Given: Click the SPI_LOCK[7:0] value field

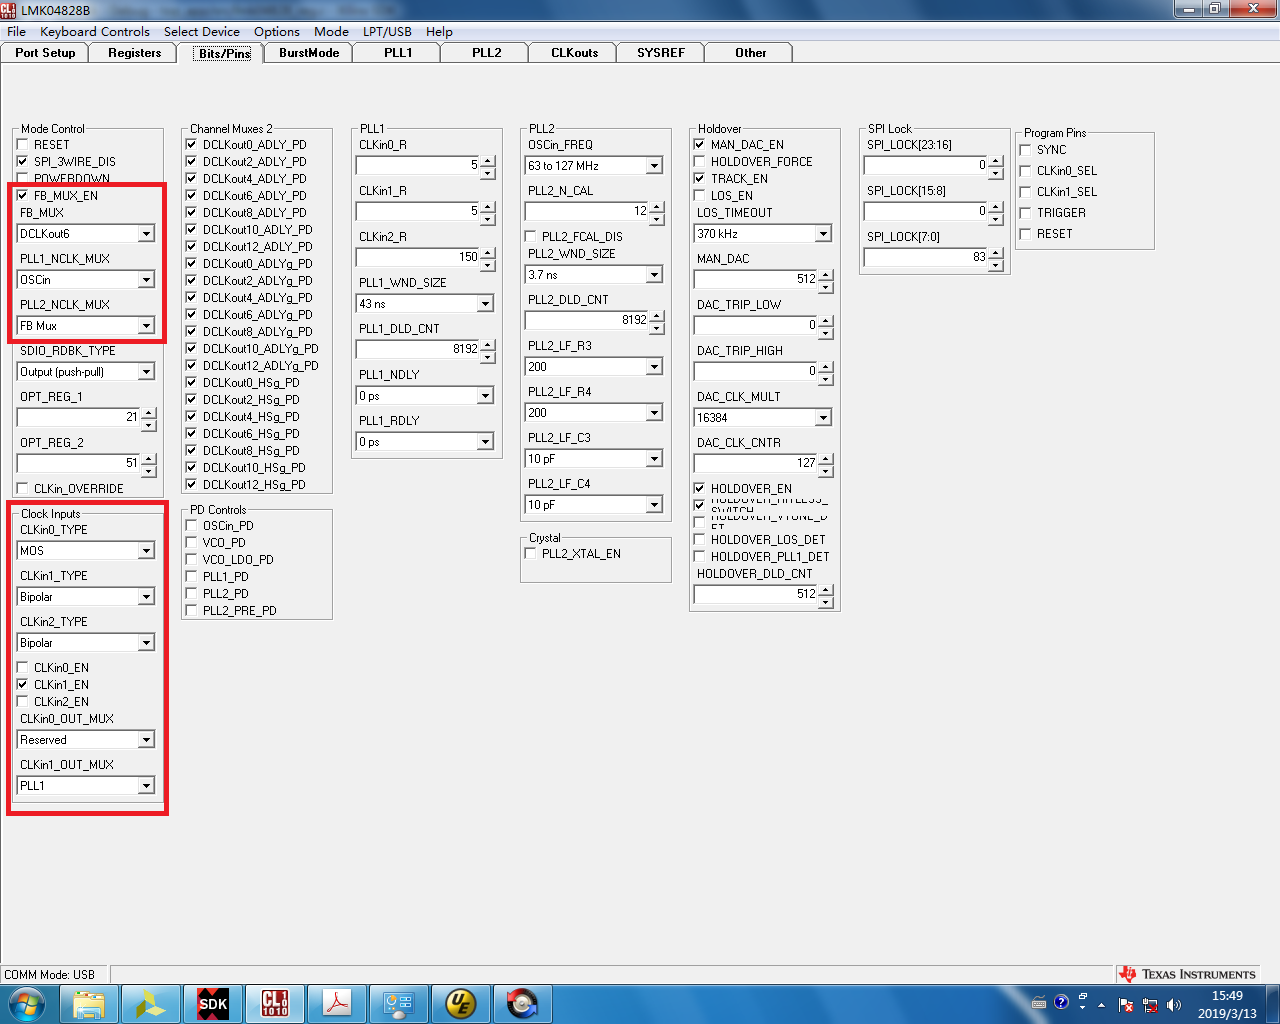Looking at the screenshot, I should pos(926,258).
